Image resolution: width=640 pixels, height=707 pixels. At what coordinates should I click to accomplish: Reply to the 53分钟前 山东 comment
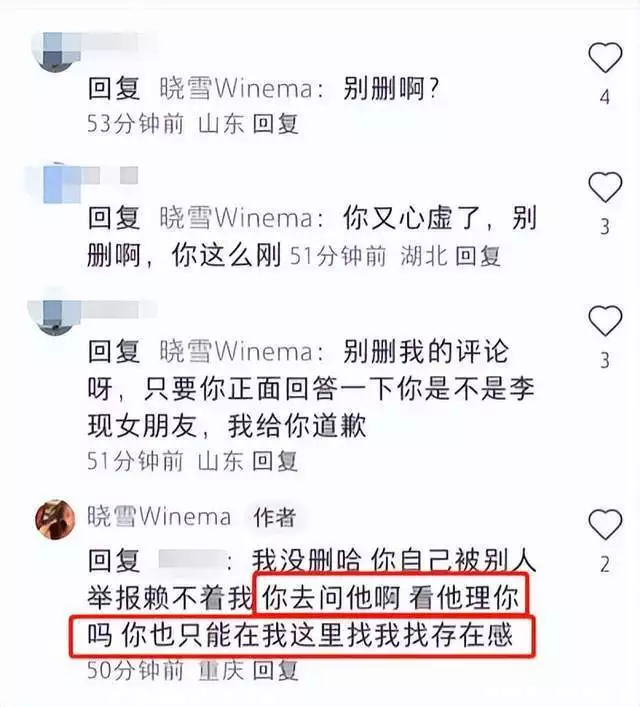tap(275, 124)
